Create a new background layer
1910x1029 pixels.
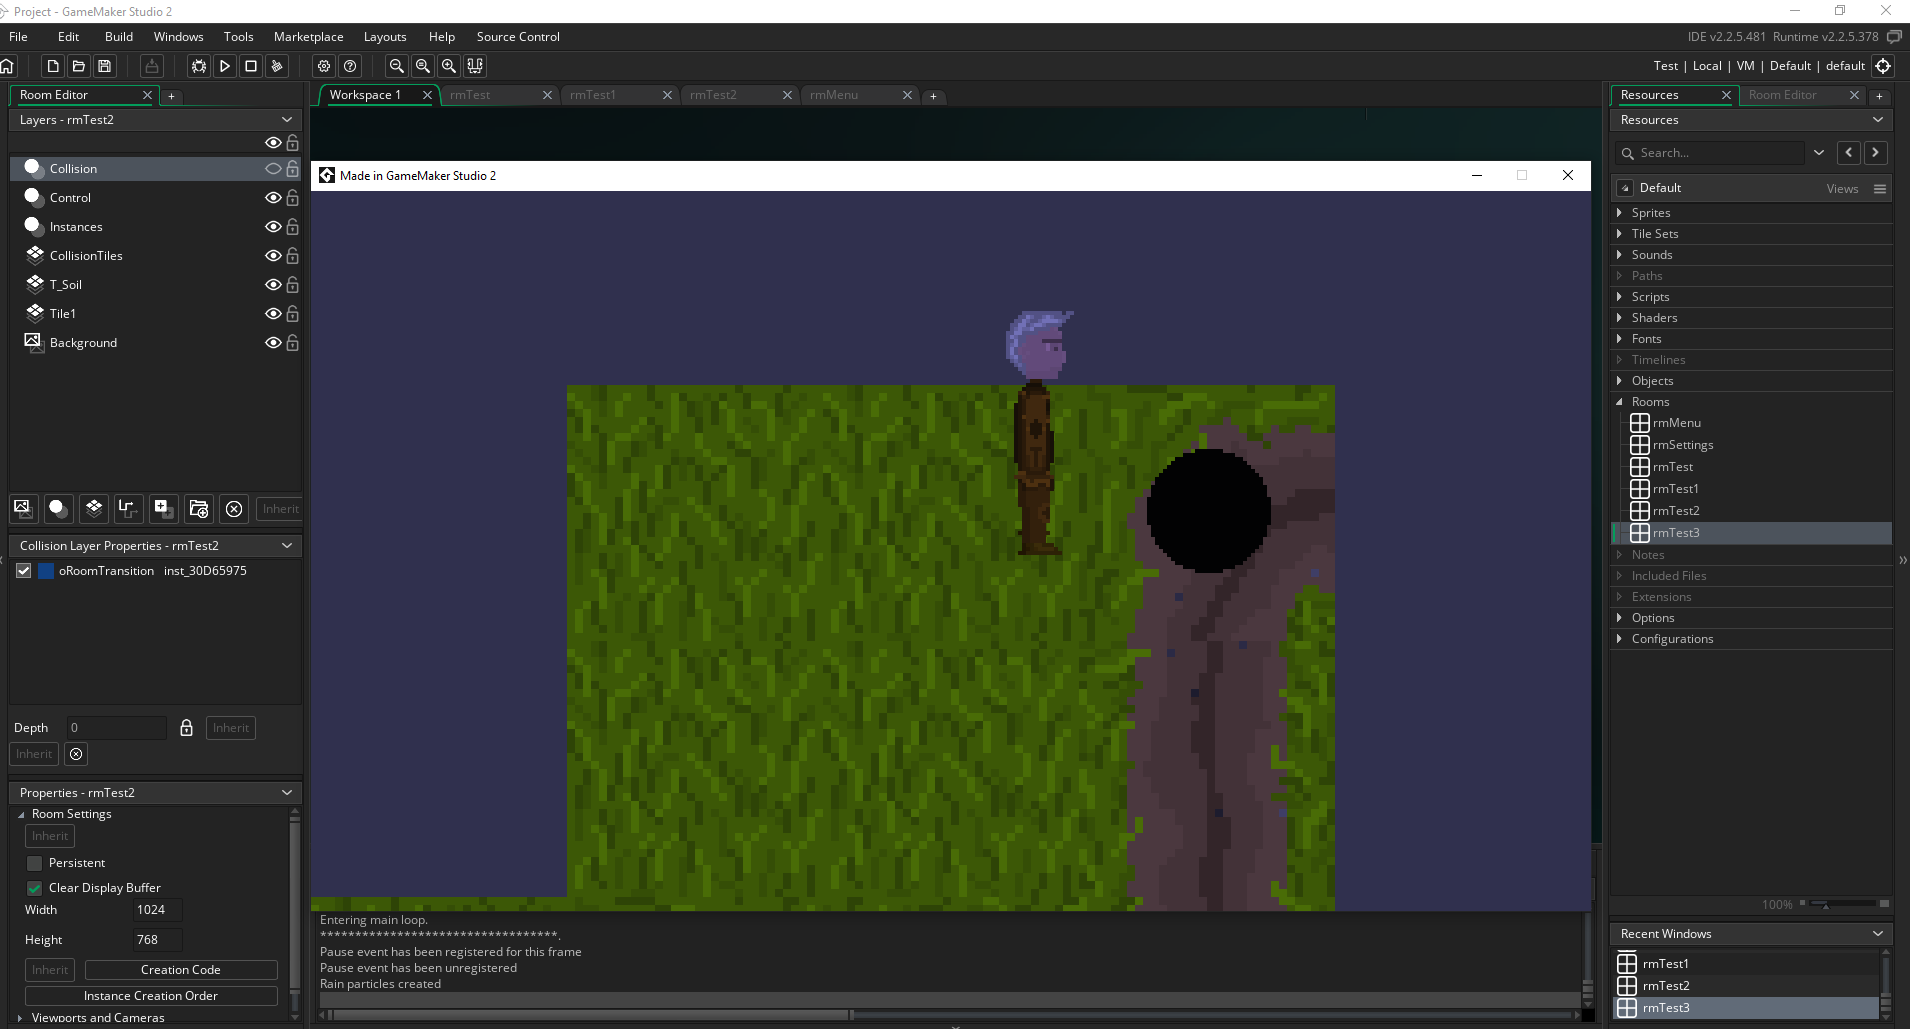[23, 508]
